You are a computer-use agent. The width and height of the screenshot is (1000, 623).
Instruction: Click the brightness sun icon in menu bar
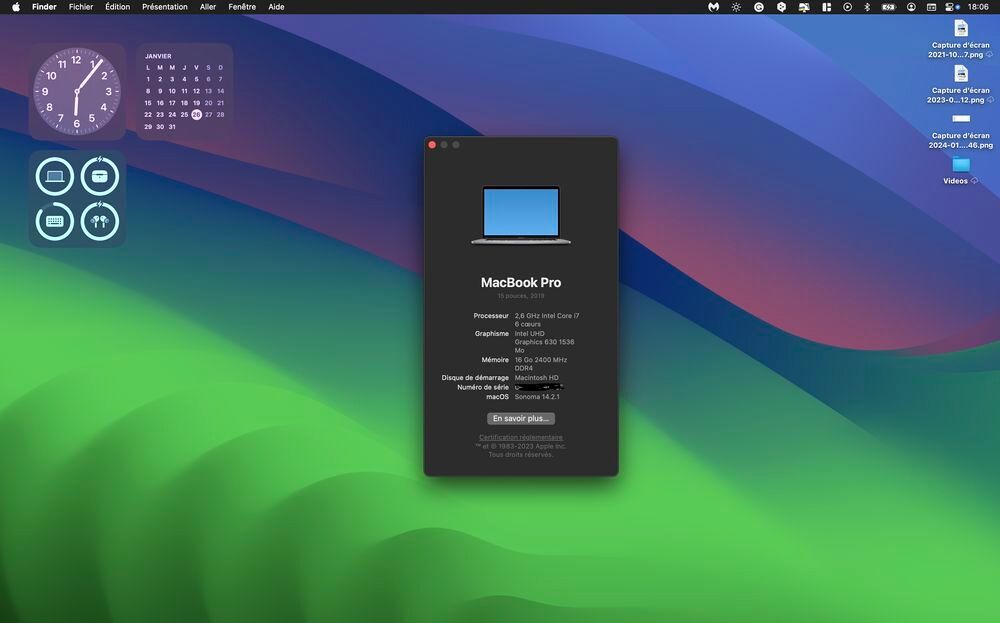tap(736, 7)
